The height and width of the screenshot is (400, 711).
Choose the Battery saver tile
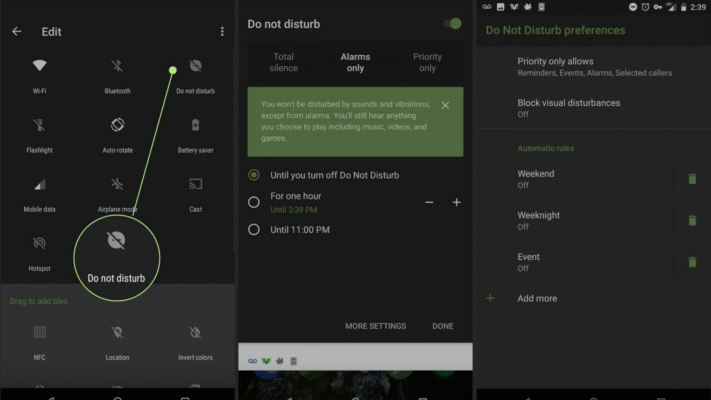(x=195, y=135)
